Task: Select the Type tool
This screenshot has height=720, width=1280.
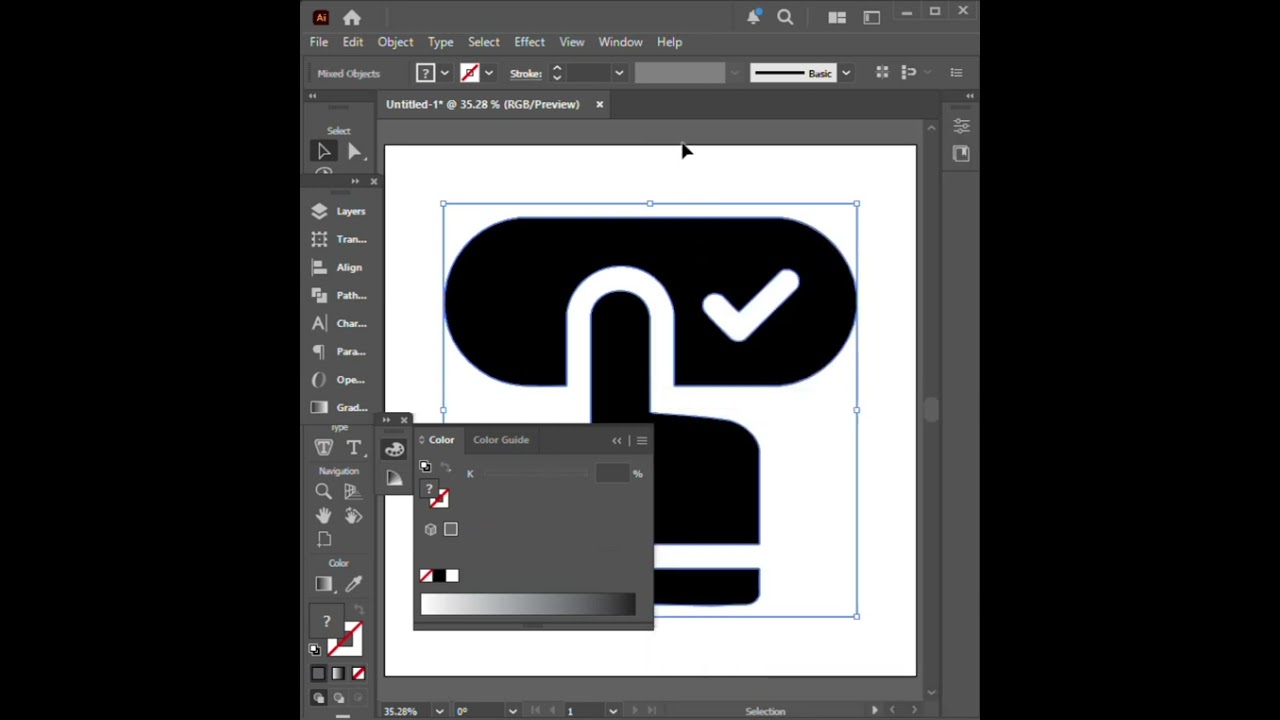Action: click(x=354, y=447)
